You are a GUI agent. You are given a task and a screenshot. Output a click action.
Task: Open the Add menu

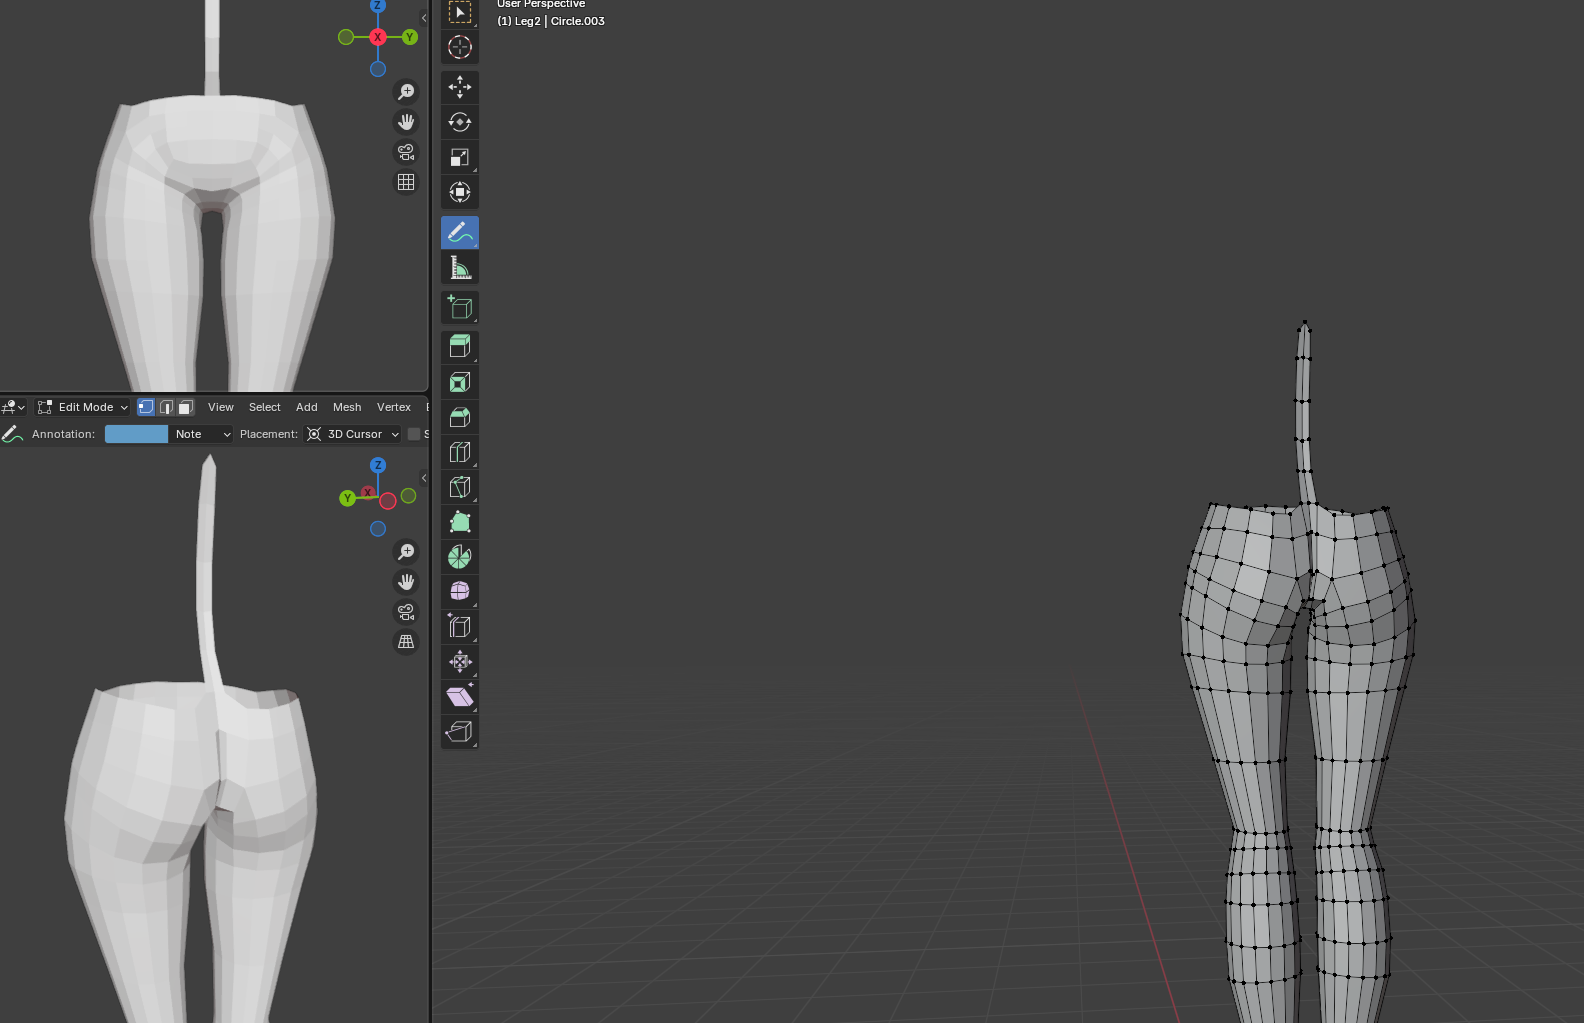coord(307,407)
